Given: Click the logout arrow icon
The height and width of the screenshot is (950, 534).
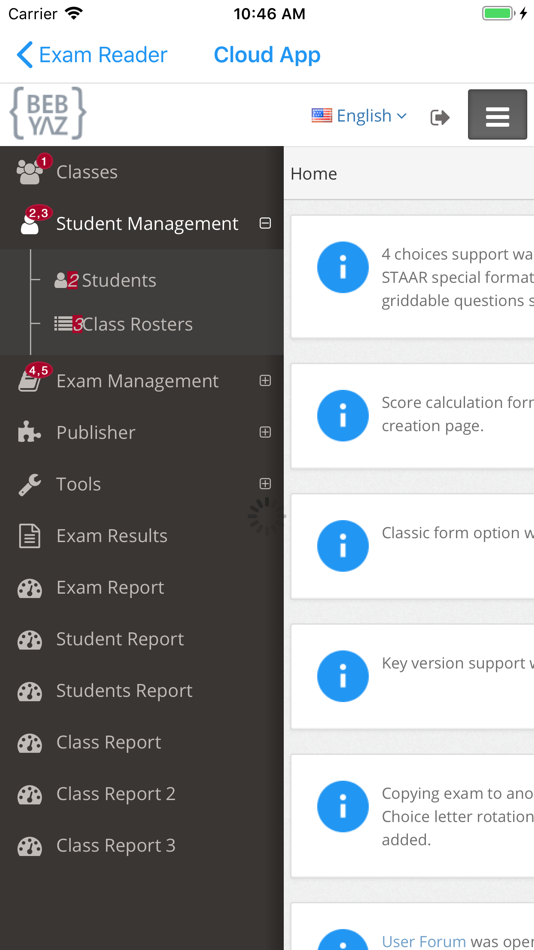Looking at the screenshot, I should [x=440, y=117].
